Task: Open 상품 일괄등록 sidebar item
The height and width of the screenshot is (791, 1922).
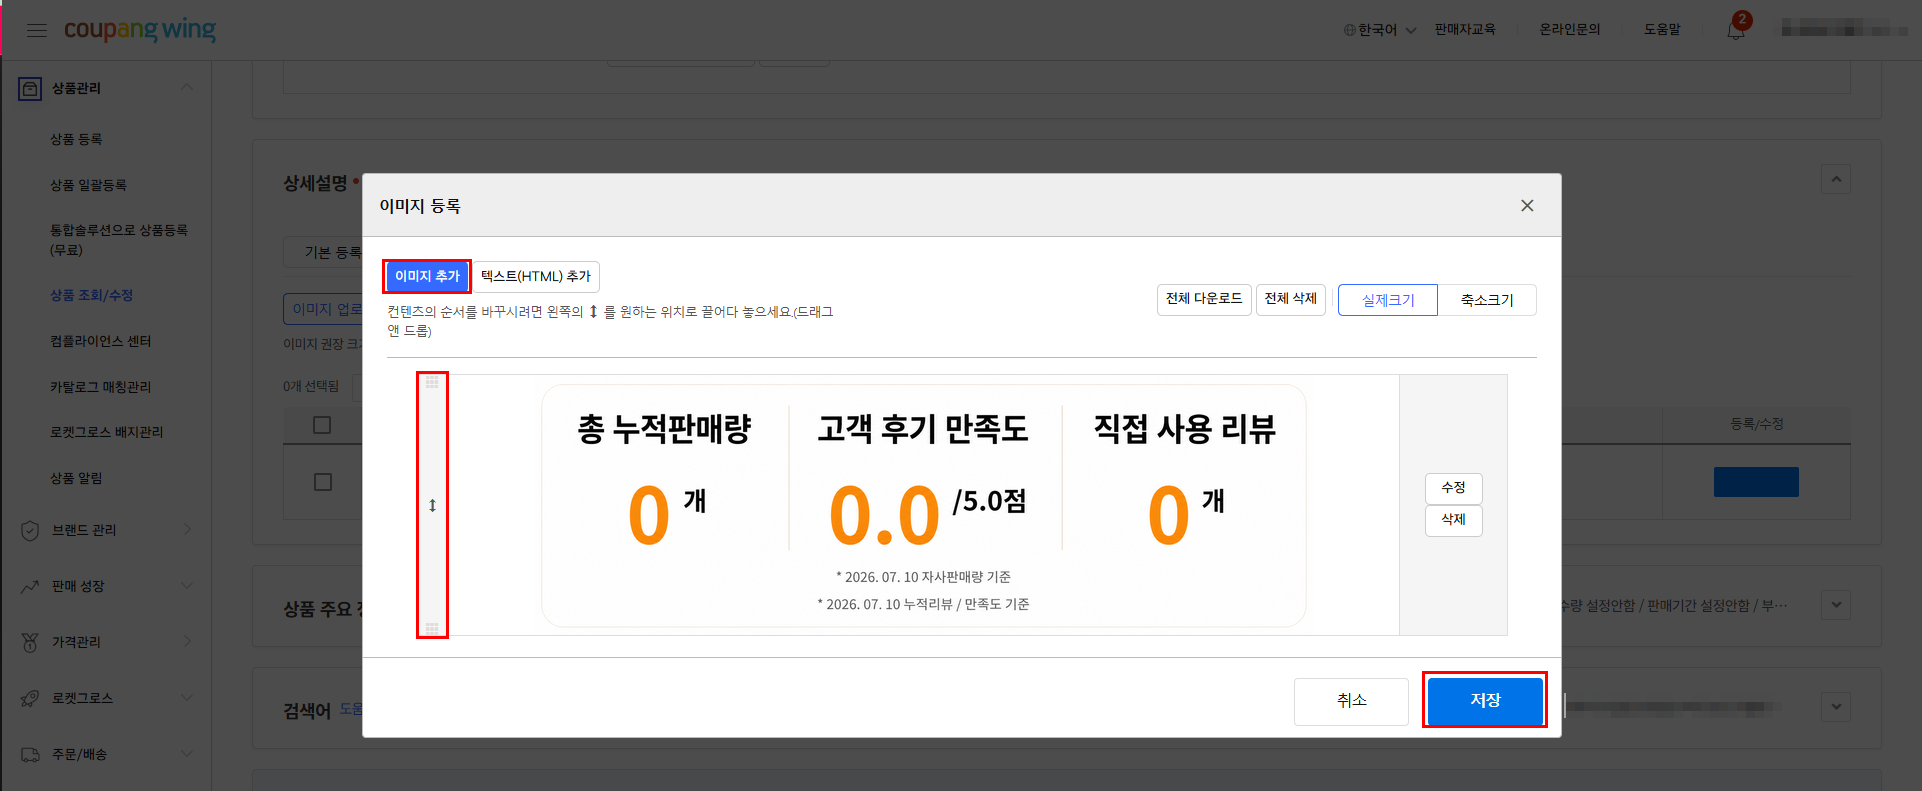Action: coord(88,185)
